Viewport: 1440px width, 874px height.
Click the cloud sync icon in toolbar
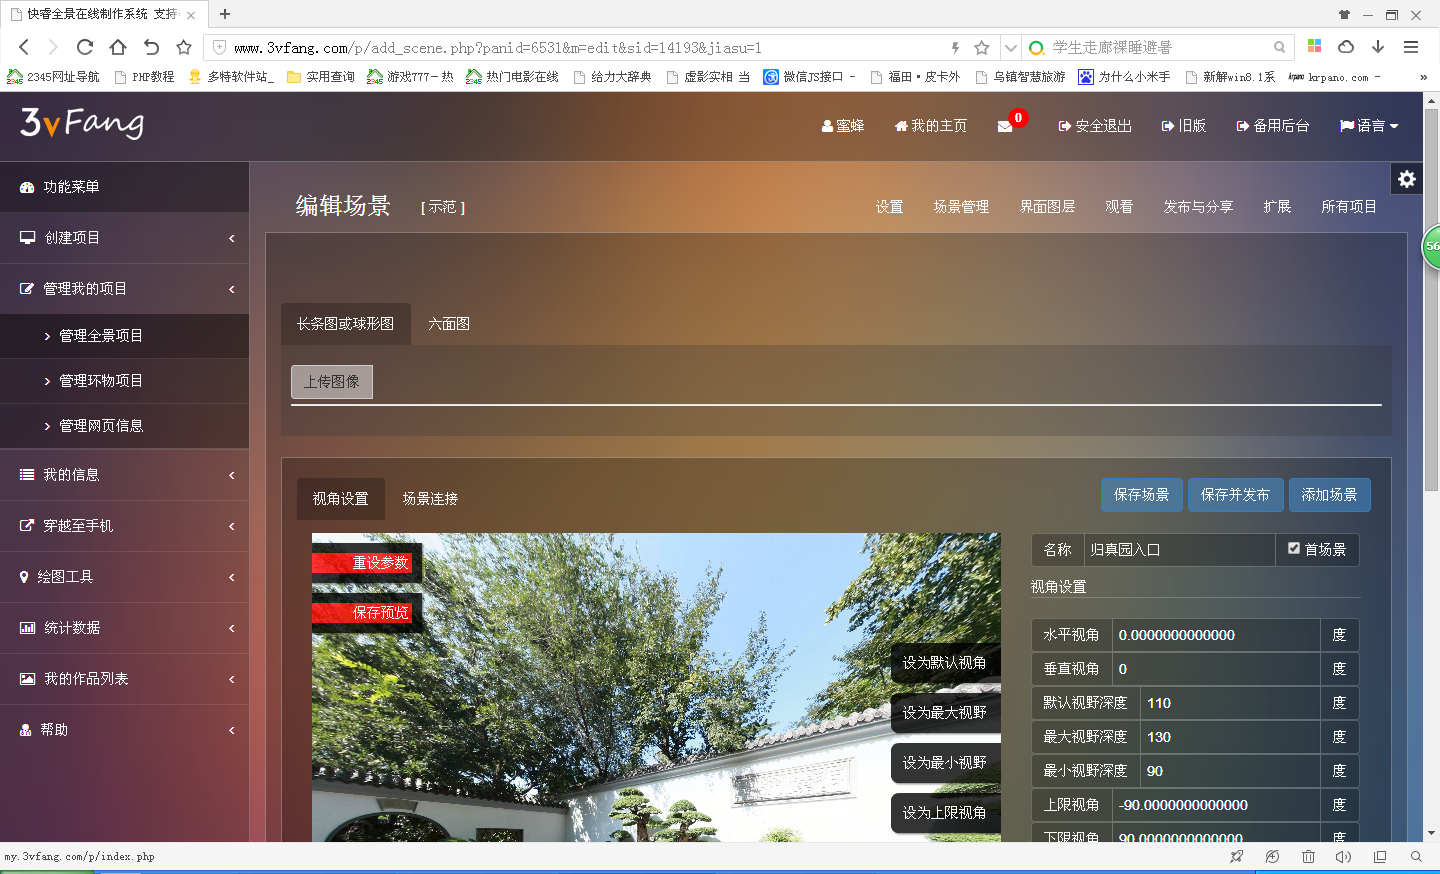[1346, 46]
